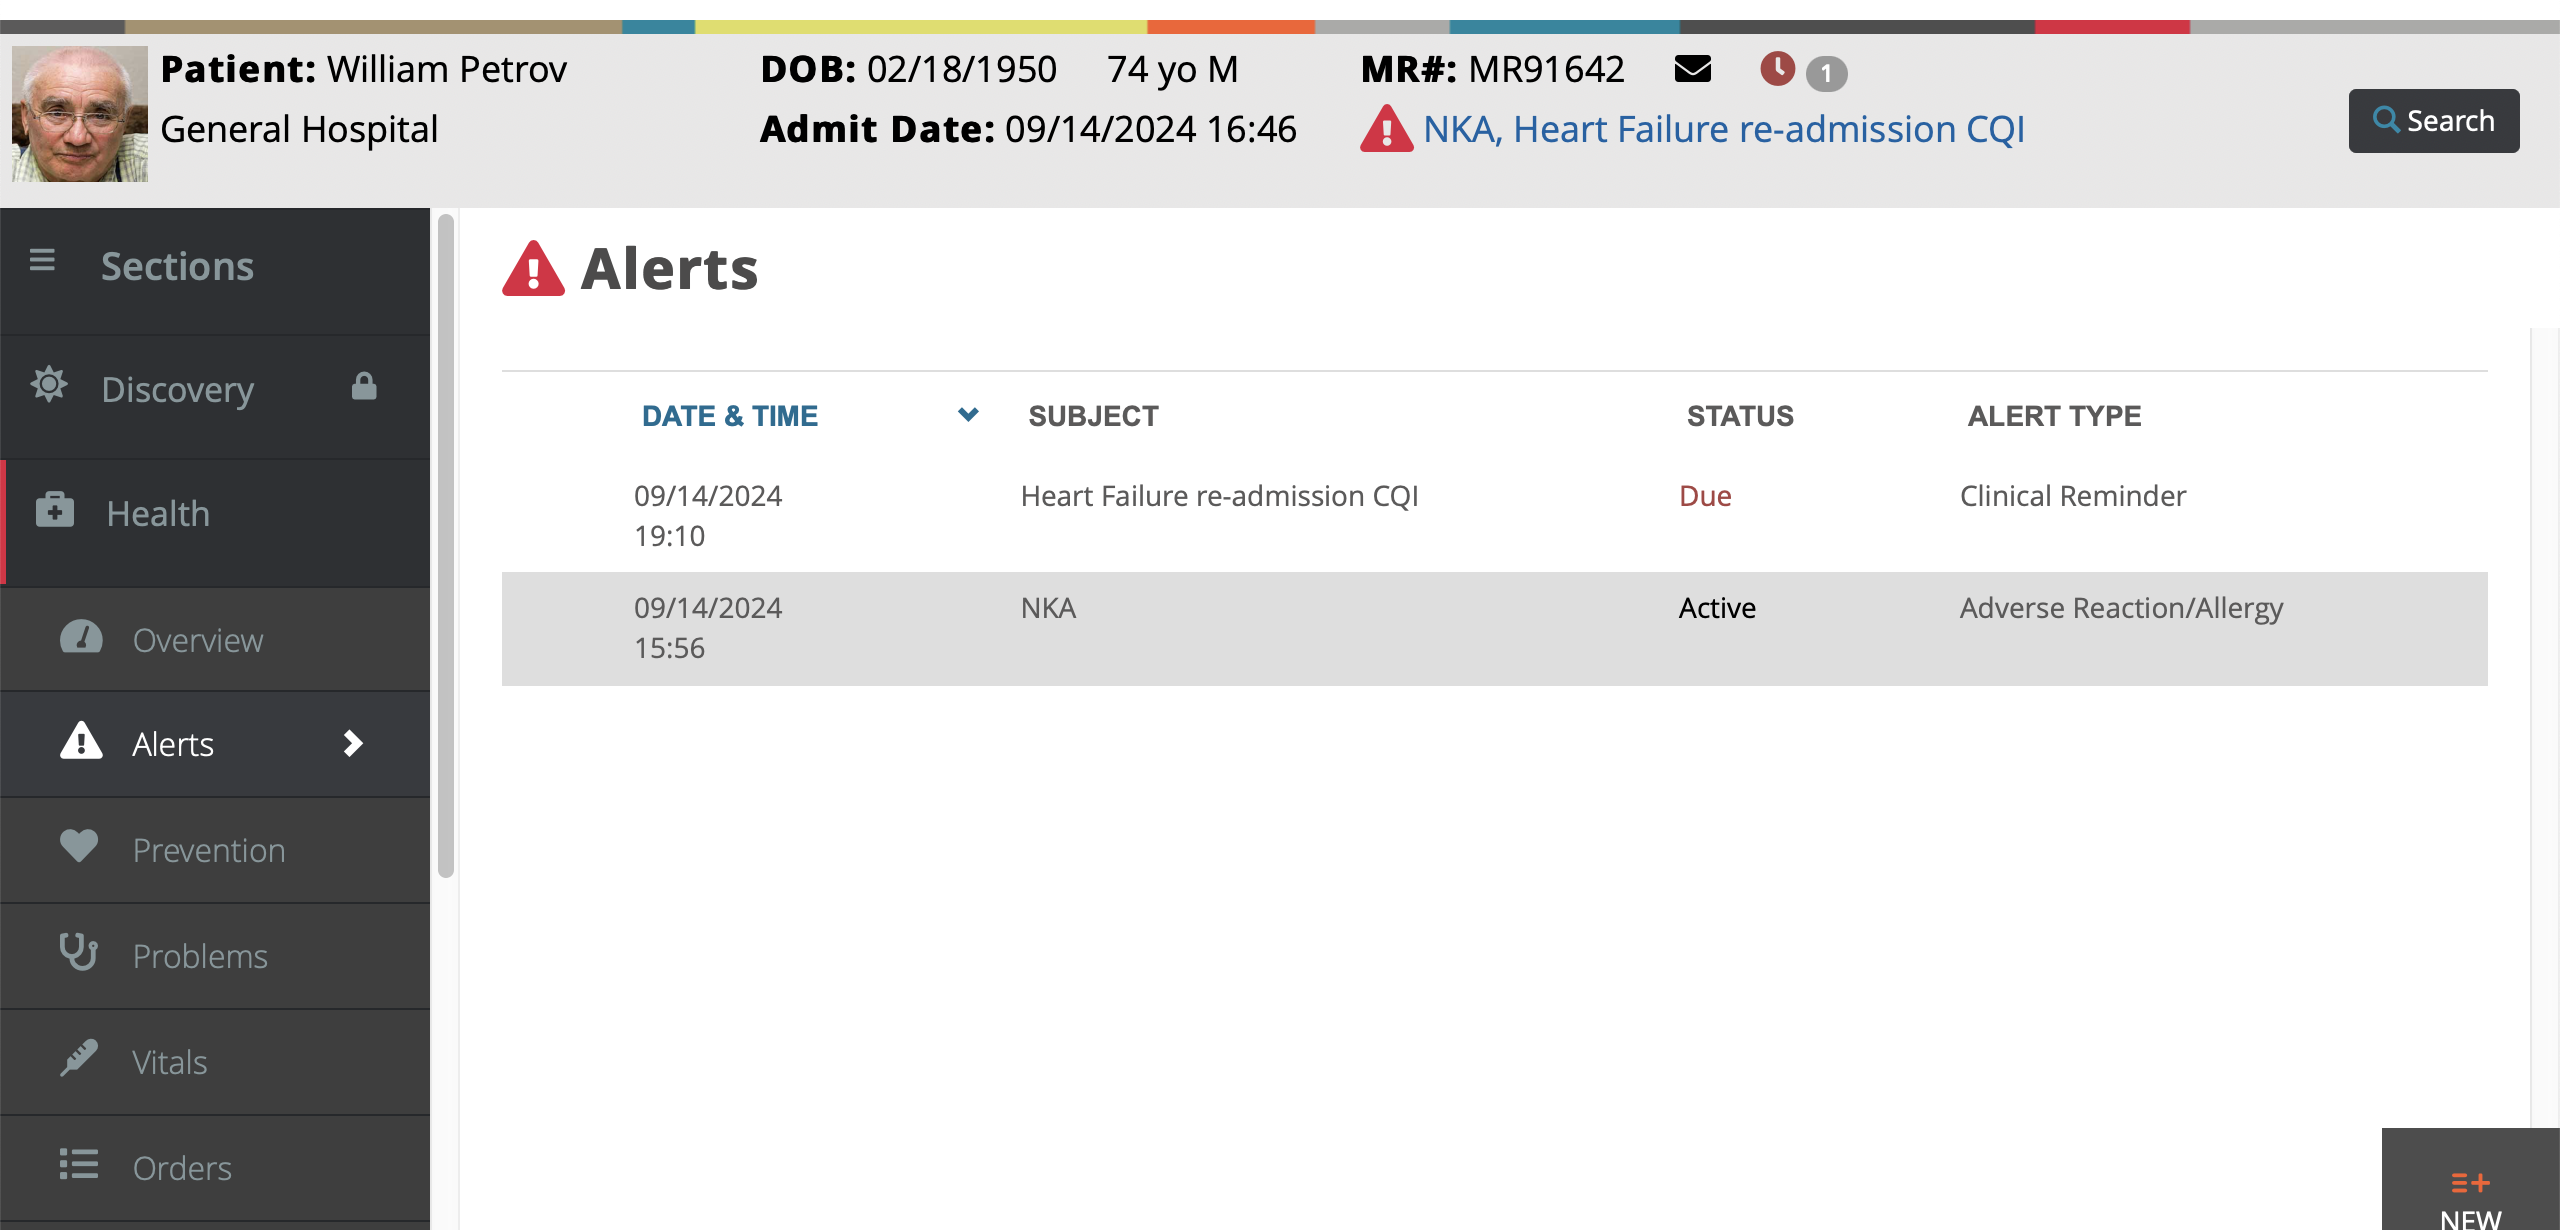Click William Petrov's patient photo

80,114
